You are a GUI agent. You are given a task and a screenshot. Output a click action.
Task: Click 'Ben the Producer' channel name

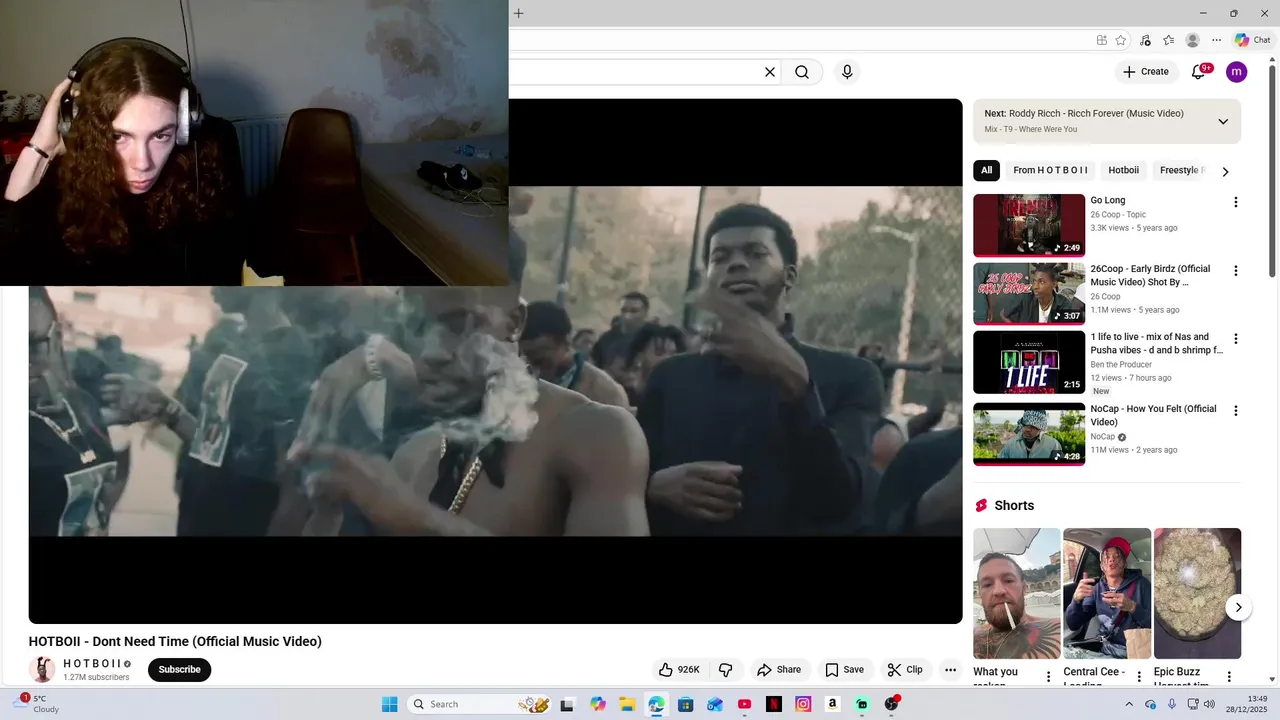tap(1121, 364)
